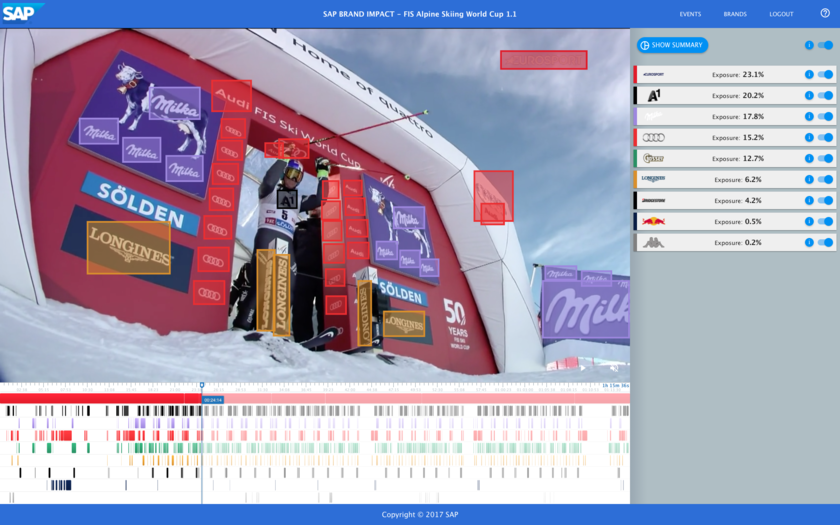The image size is (840, 525).
Task: Switch off the master all-brands toggle
Action: 825,45
